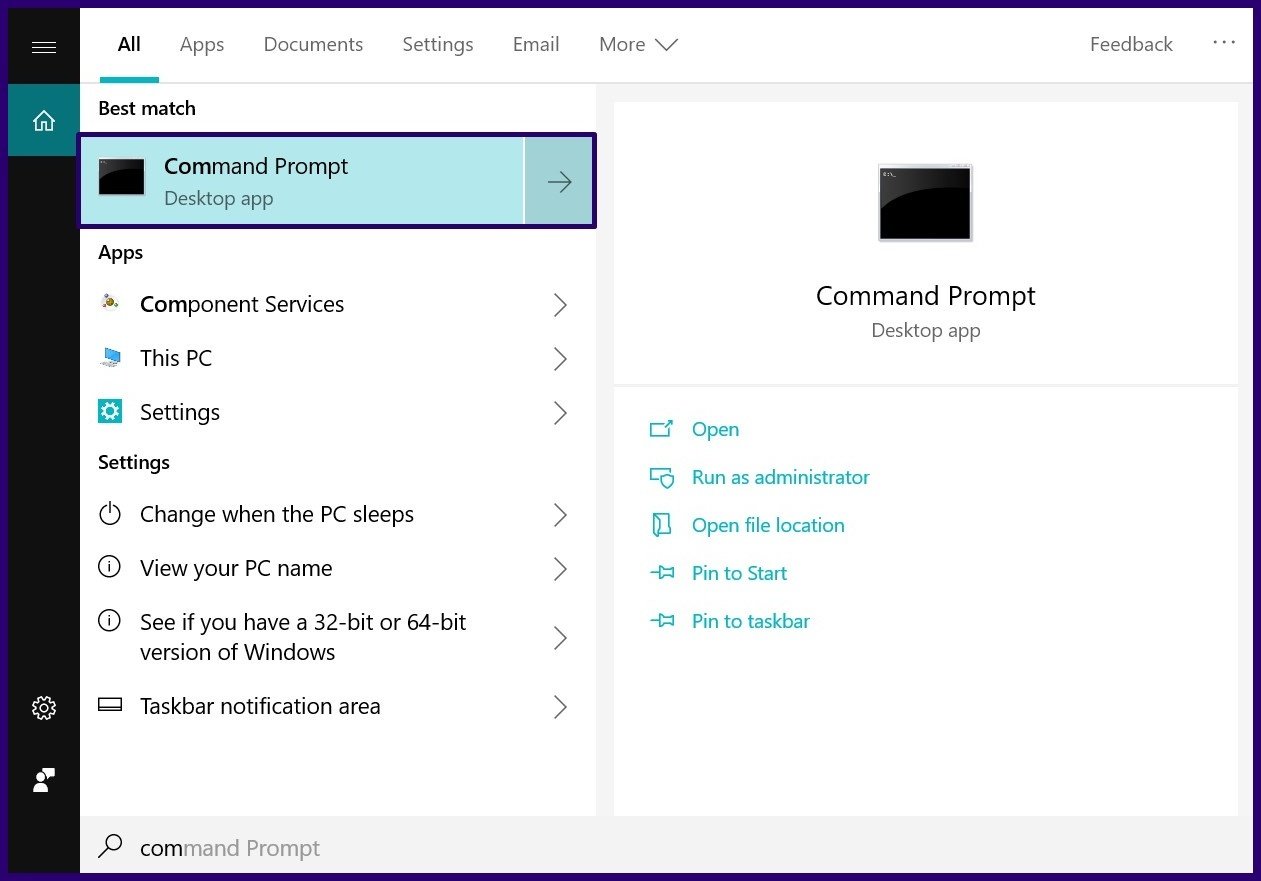This screenshot has height=881, width=1261.
Task: Switch to the Settings filter tab
Action: [x=437, y=44]
